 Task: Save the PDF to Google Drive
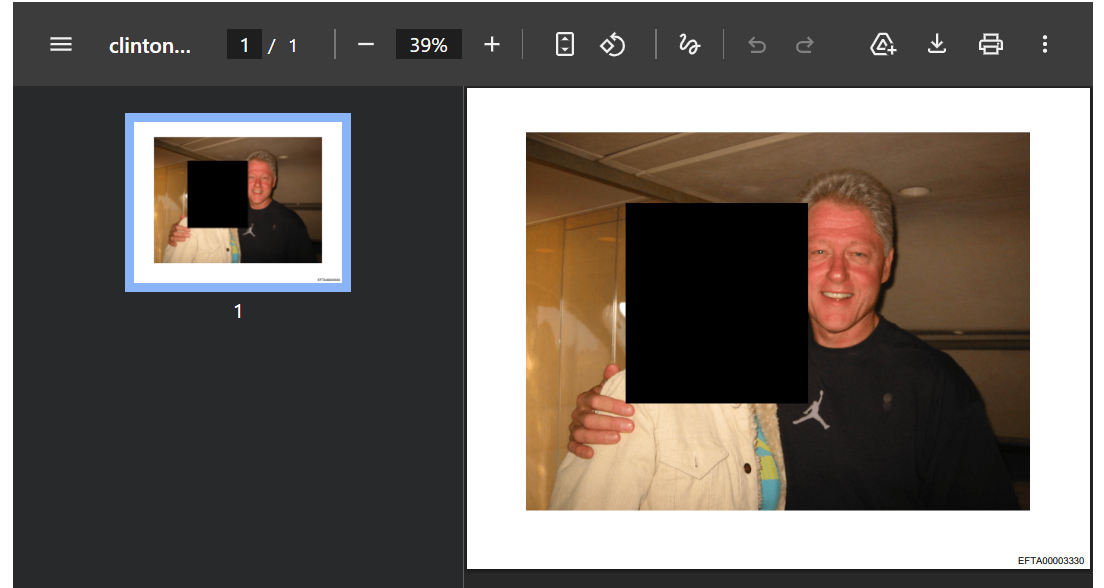883,45
